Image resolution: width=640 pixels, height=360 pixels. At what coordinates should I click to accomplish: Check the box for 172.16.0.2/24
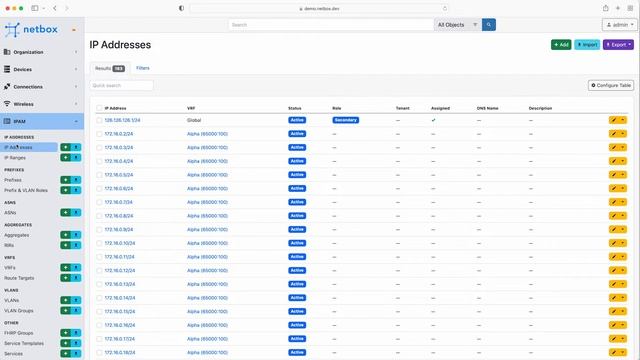(x=99, y=134)
